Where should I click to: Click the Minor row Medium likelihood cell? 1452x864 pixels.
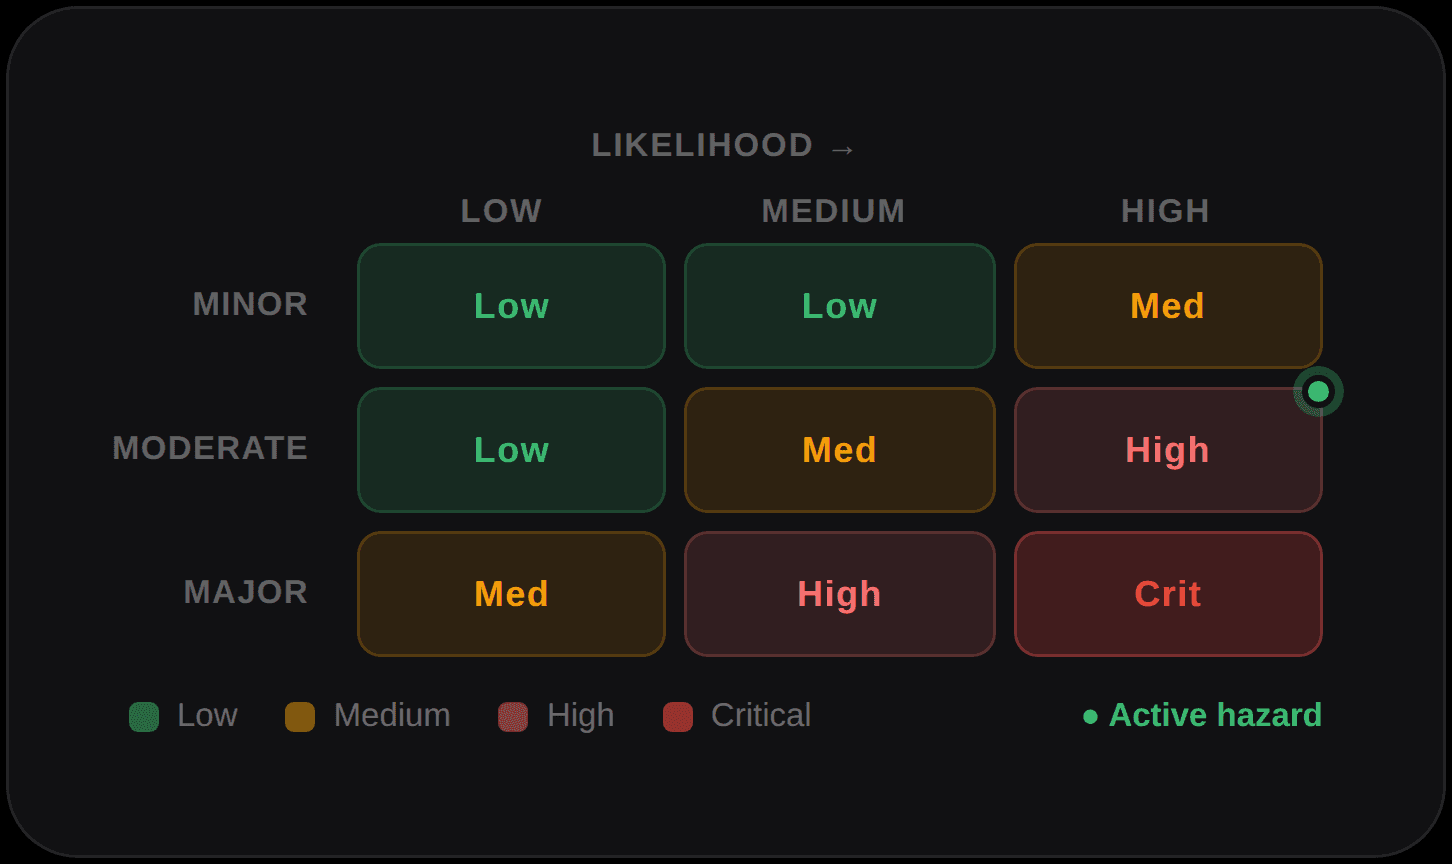840,306
